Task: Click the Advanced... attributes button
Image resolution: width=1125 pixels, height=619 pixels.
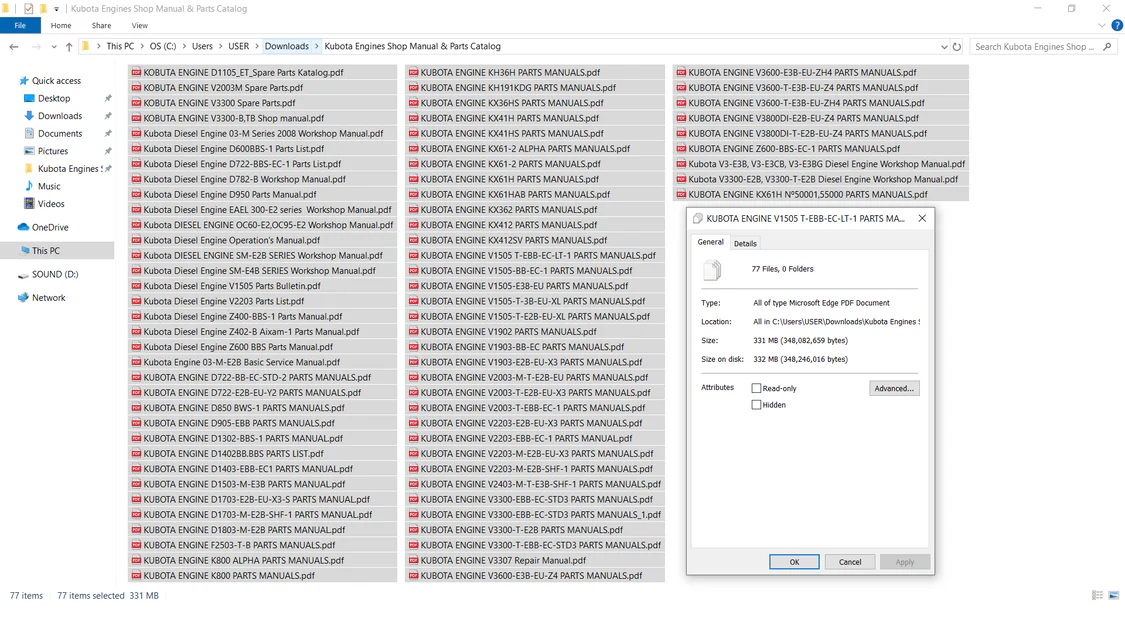Action: pos(893,388)
